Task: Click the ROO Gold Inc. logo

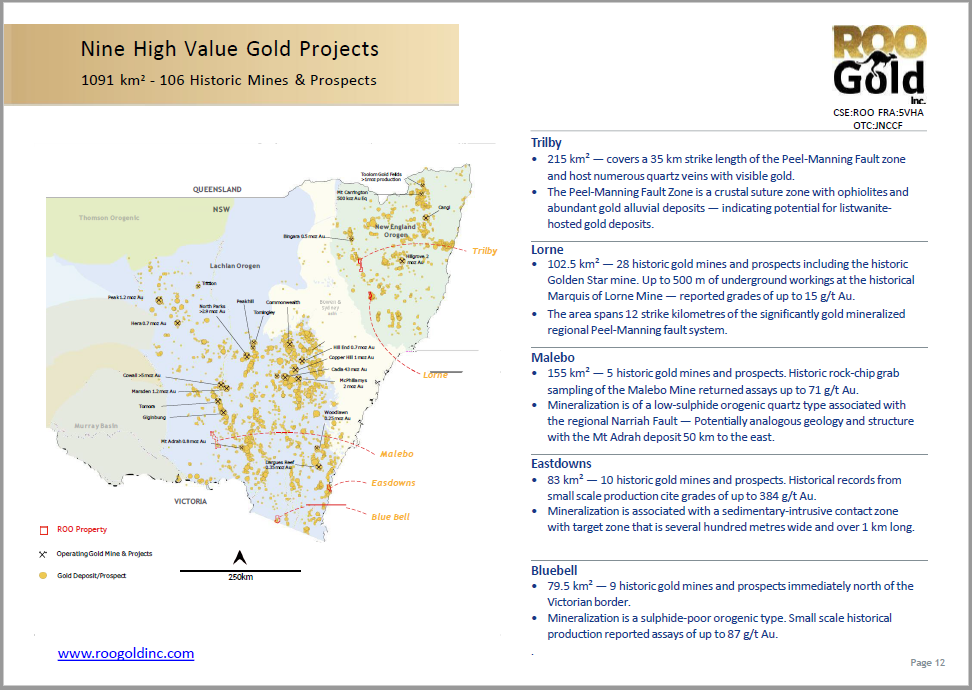Action: pos(879,65)
